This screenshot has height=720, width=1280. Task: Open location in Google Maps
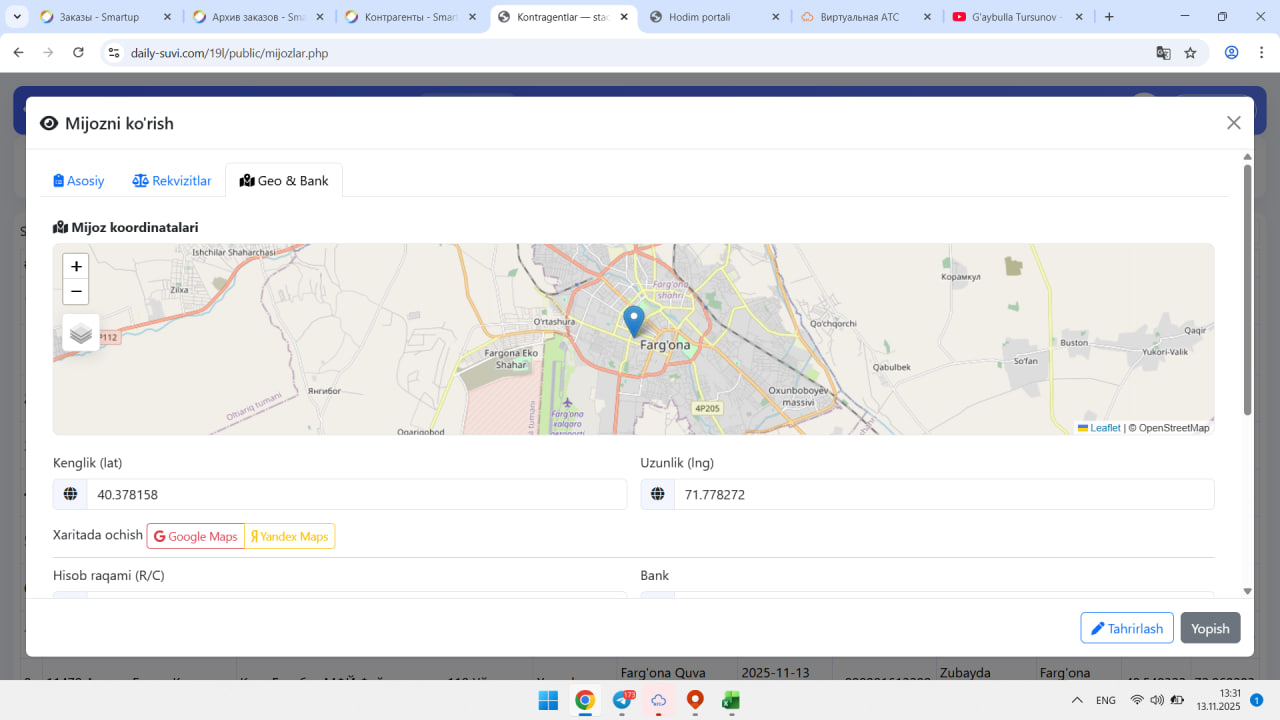point(196,537)
